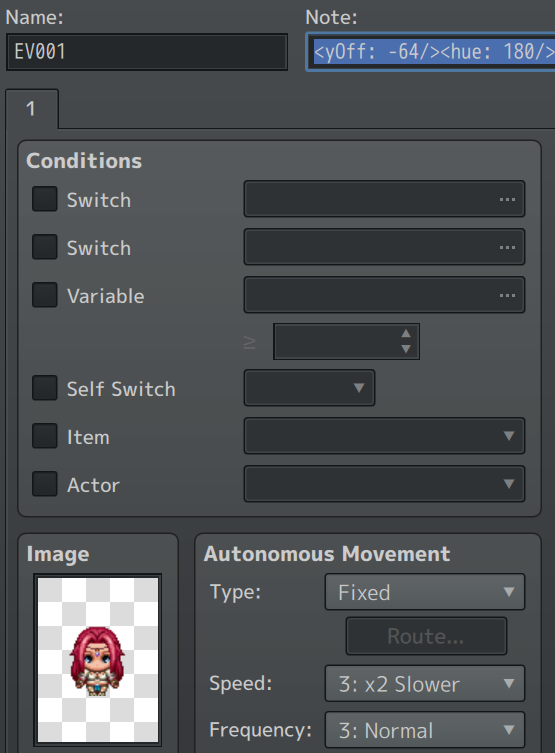The image size is (555, 753).
Task: Open Frequency dropdown set to Normal
Action: point(425,730)
